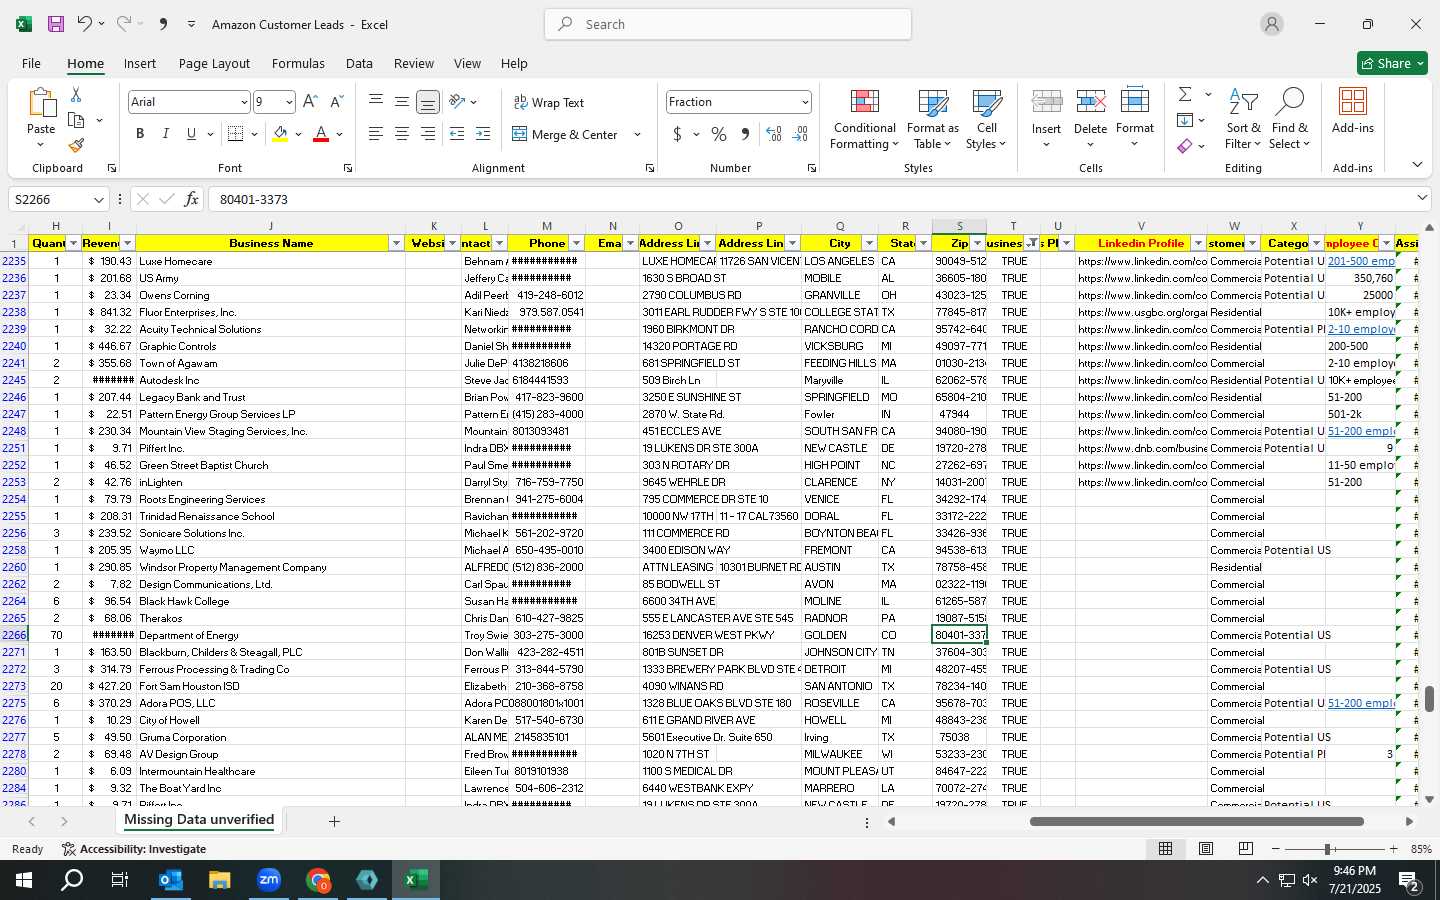Click the Increase Indent icon
The image size is (1440, 900).
[x=483, y=134]
